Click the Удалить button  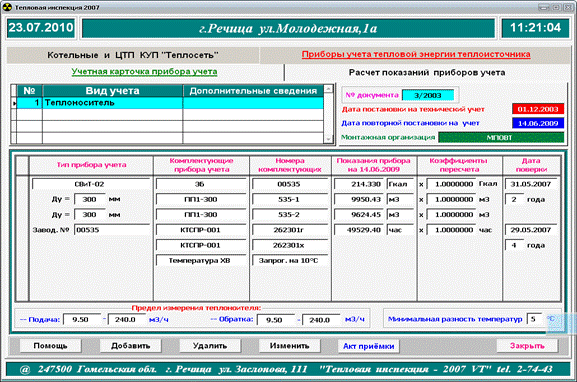click(x=210, y=346)
